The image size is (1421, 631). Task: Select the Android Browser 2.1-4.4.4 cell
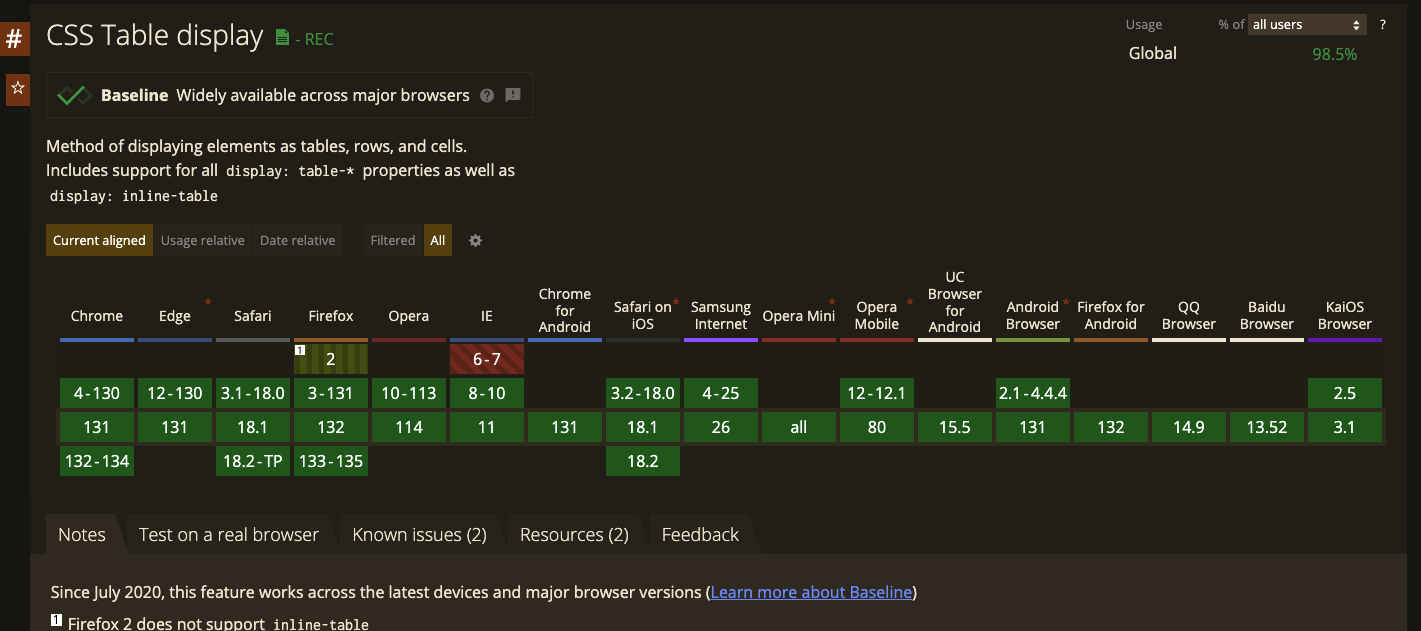pyautogui.click(x=1033, y=393)
